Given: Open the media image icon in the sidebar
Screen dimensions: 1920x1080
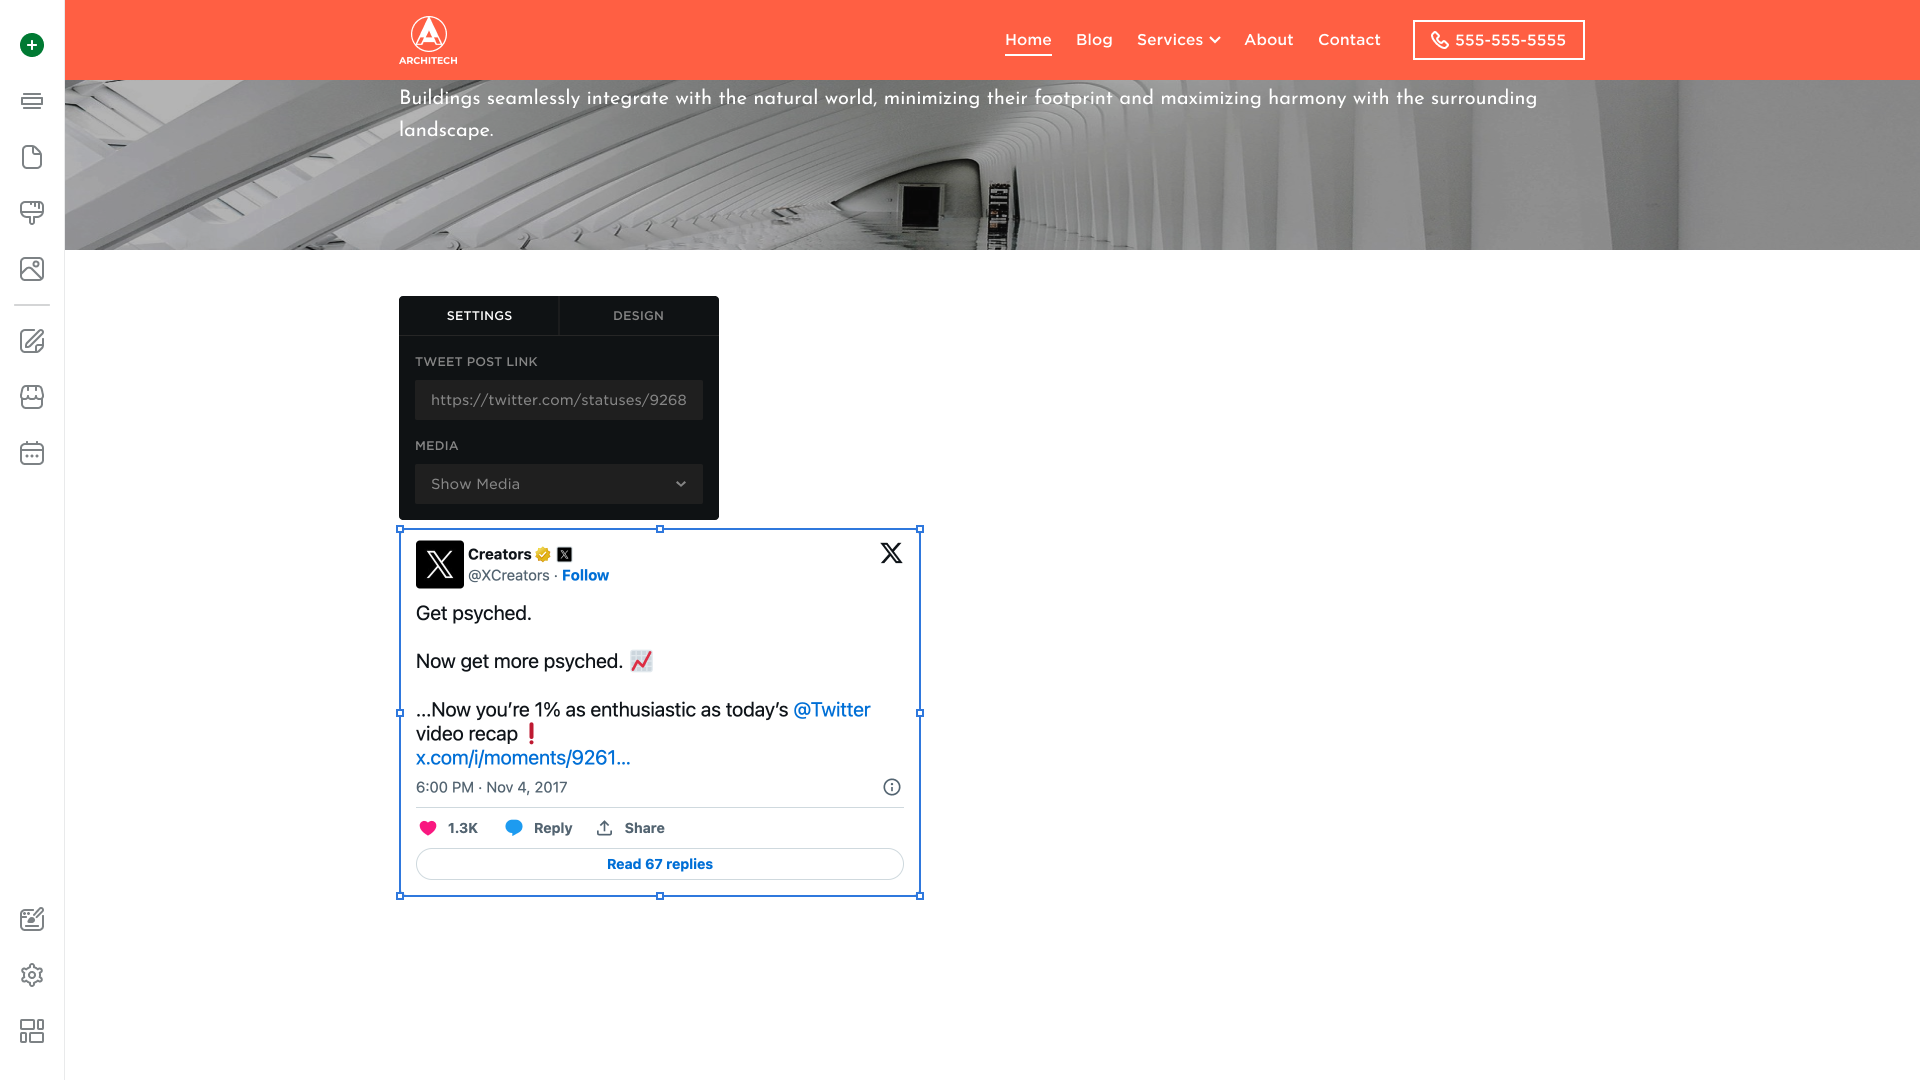Looking at the screenshot, I should pos(32,269).
